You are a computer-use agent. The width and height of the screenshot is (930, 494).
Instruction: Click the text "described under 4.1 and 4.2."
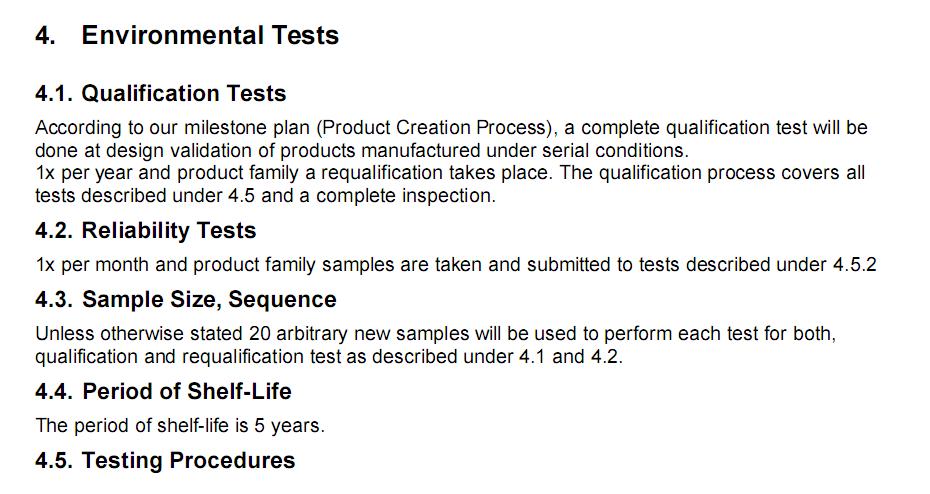pyautogui.click(x=511, y=357)
